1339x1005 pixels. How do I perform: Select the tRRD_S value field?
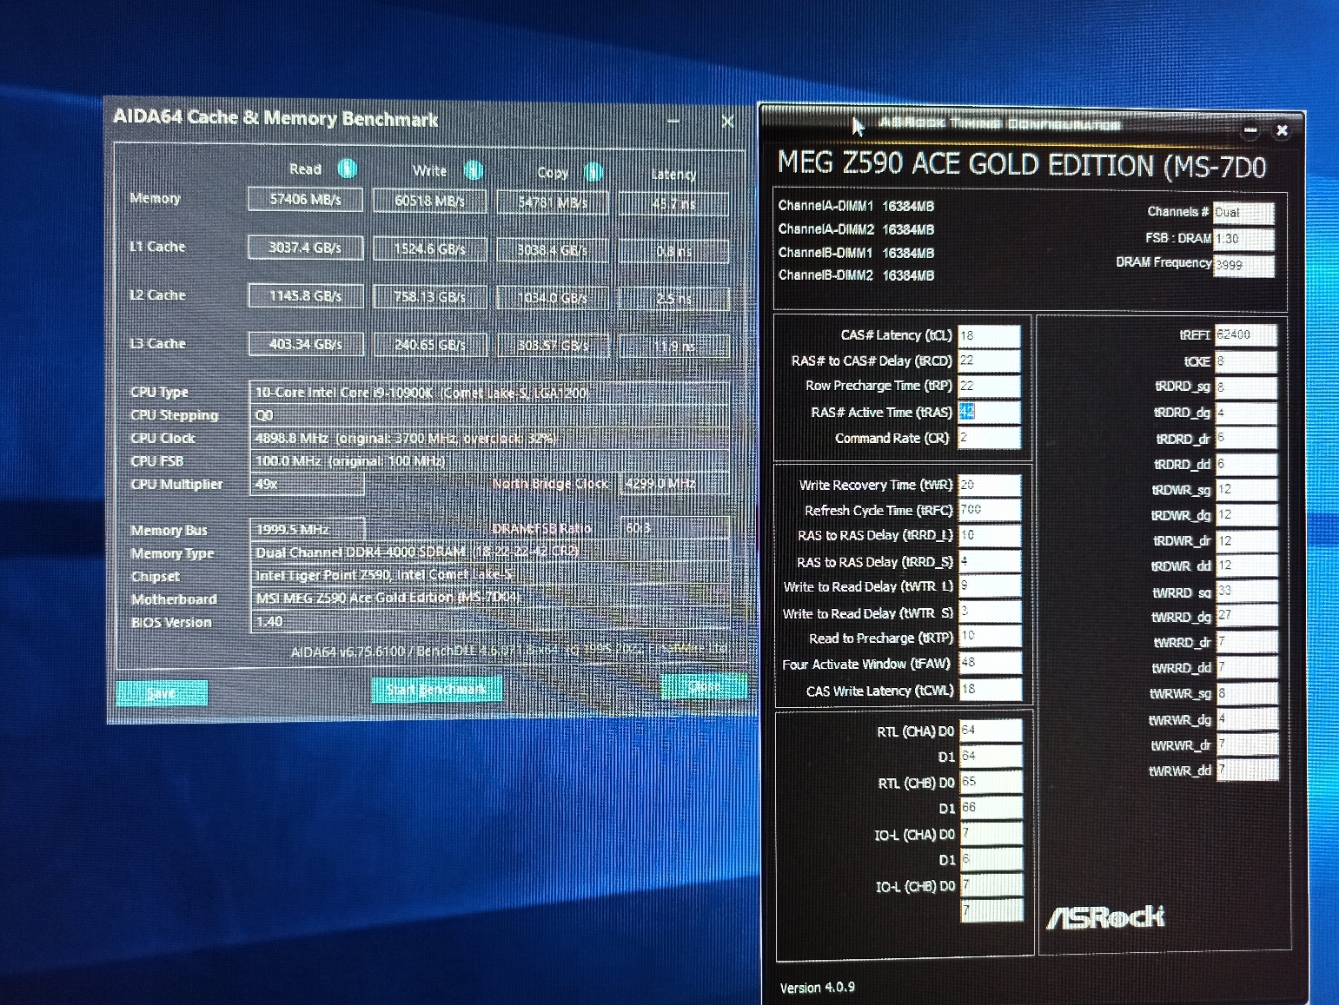point(989,562)
